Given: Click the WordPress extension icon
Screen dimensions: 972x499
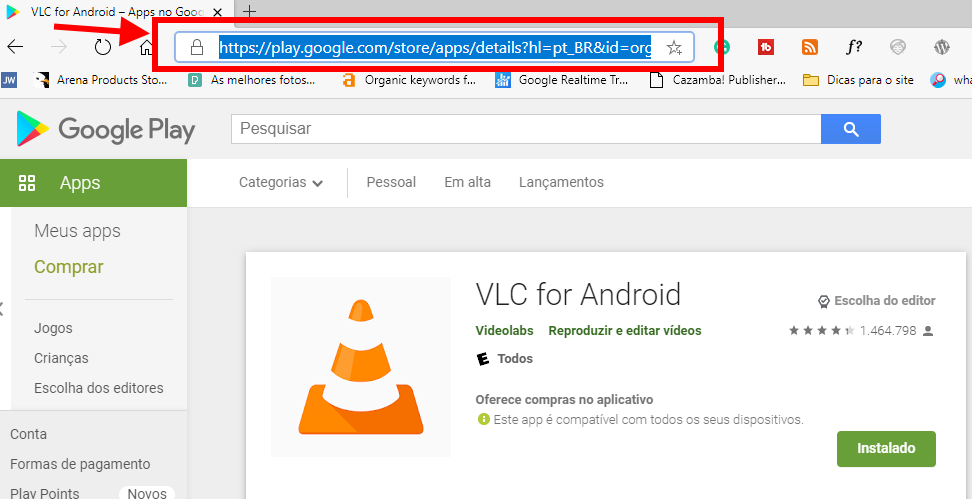Looking at the screenshot, I should click(x=942, y=47).
